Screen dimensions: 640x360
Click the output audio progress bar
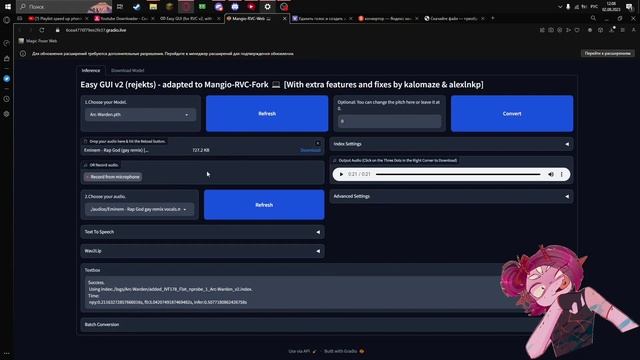[x=458, y=174]
